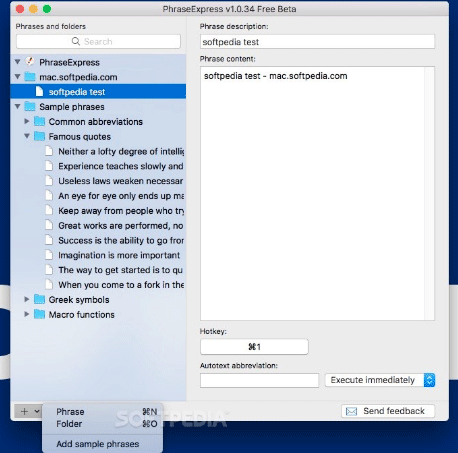Select the 'softpedia test' phrase row
458x453 pixels.
pyautogui.click(x=98, y=91)
